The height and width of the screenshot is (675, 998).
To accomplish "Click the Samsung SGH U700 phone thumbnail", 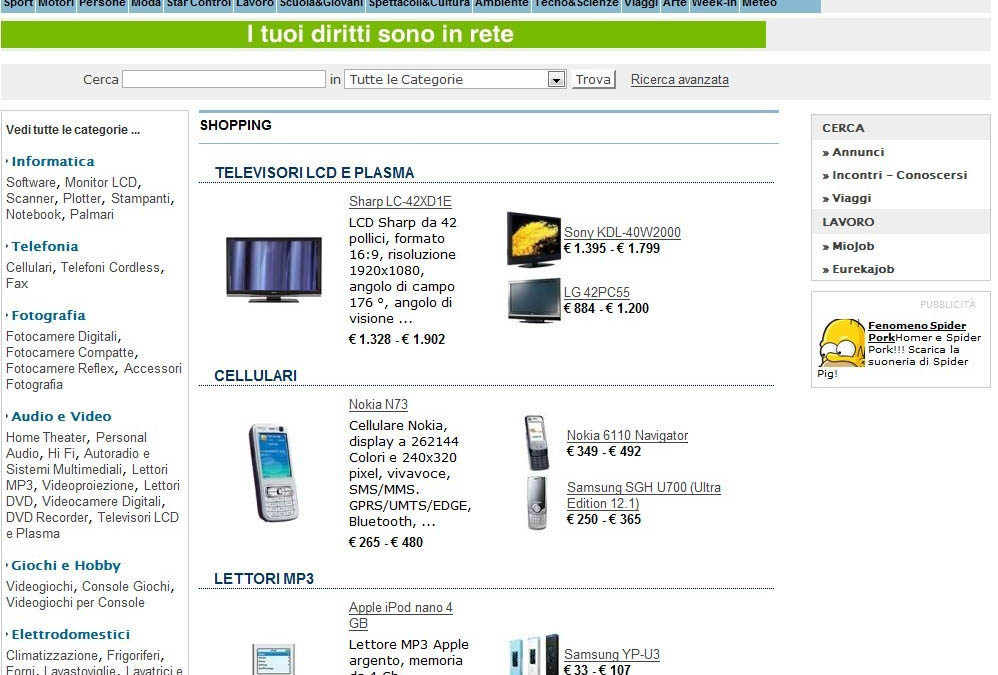I will click(537, 503).
